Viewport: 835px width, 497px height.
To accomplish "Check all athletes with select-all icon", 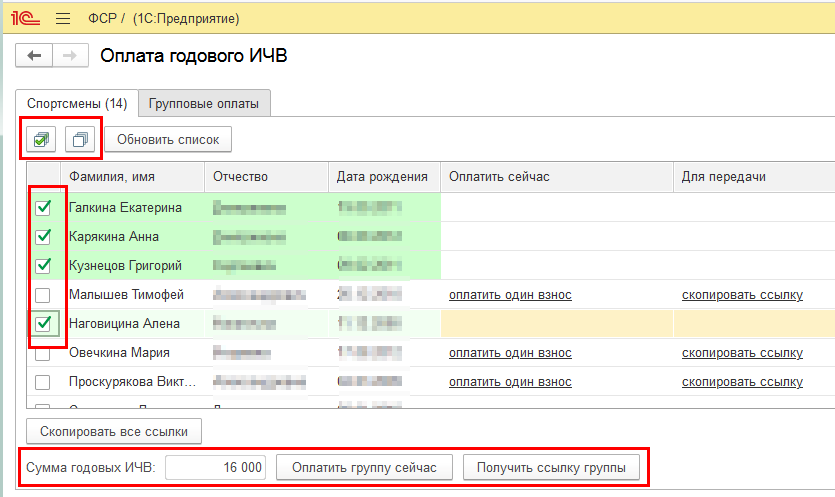I will tap(42, 139).
